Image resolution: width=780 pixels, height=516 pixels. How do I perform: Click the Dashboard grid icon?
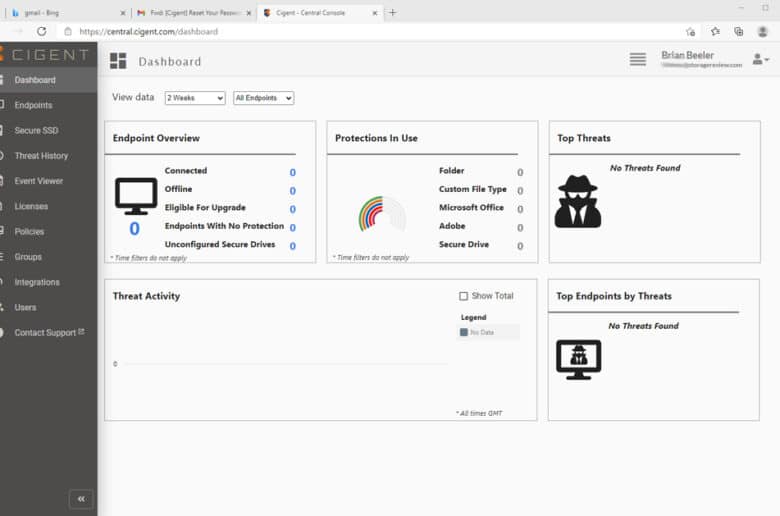coord(118,61)
